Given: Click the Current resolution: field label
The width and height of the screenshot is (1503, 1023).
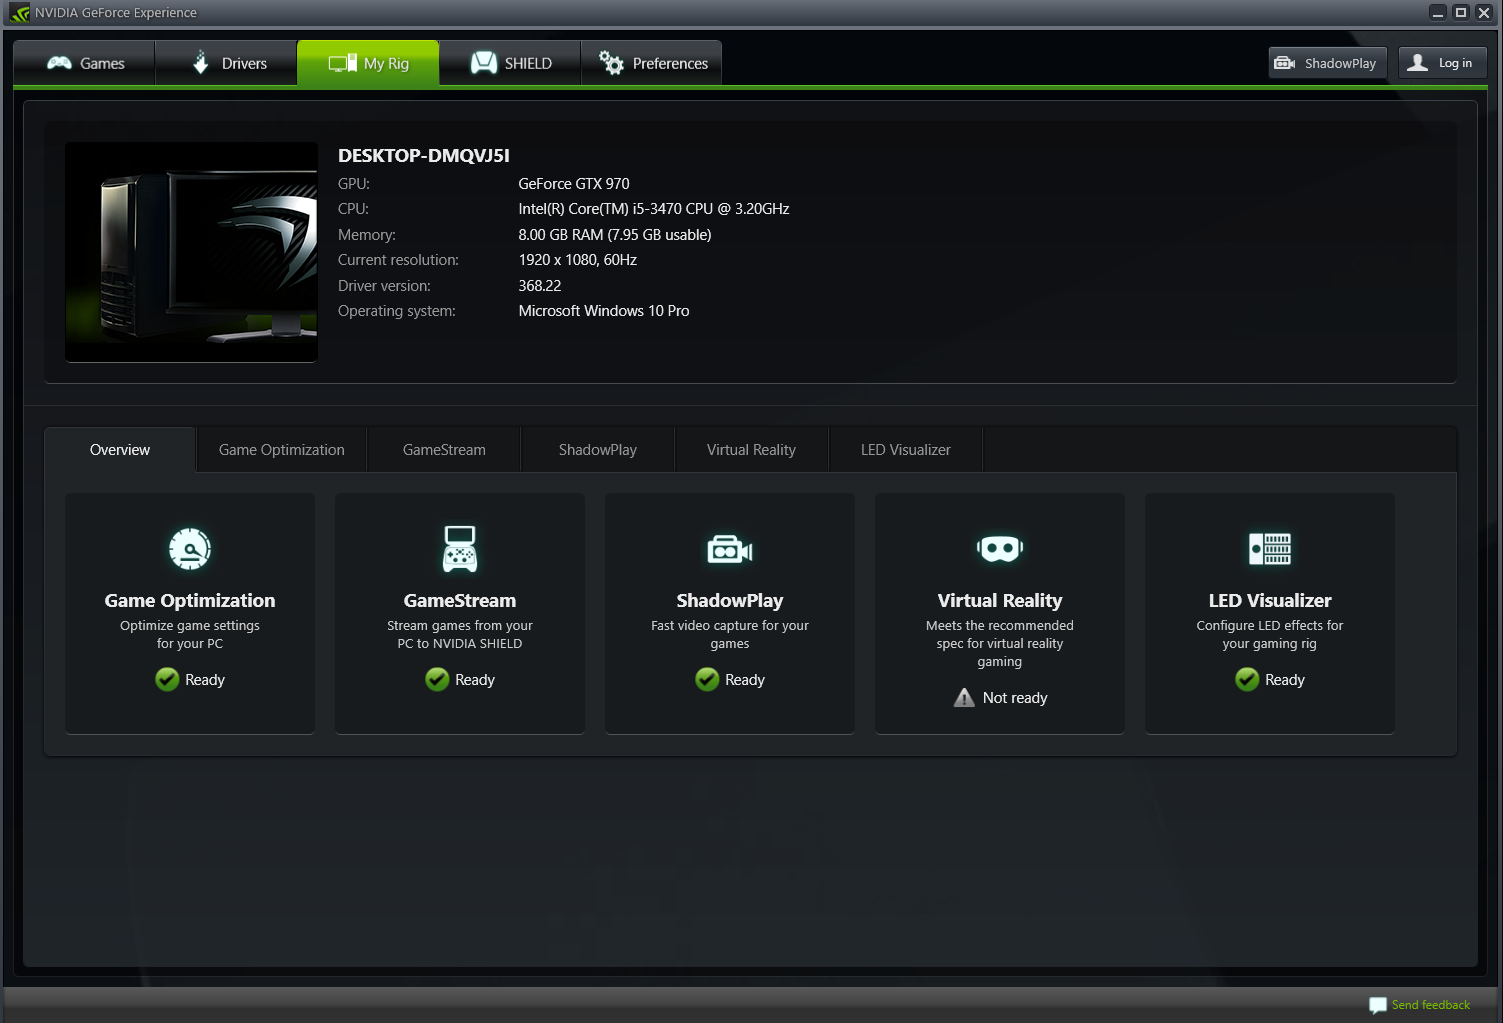Looking at the screenshot, I should pos(398,260).
